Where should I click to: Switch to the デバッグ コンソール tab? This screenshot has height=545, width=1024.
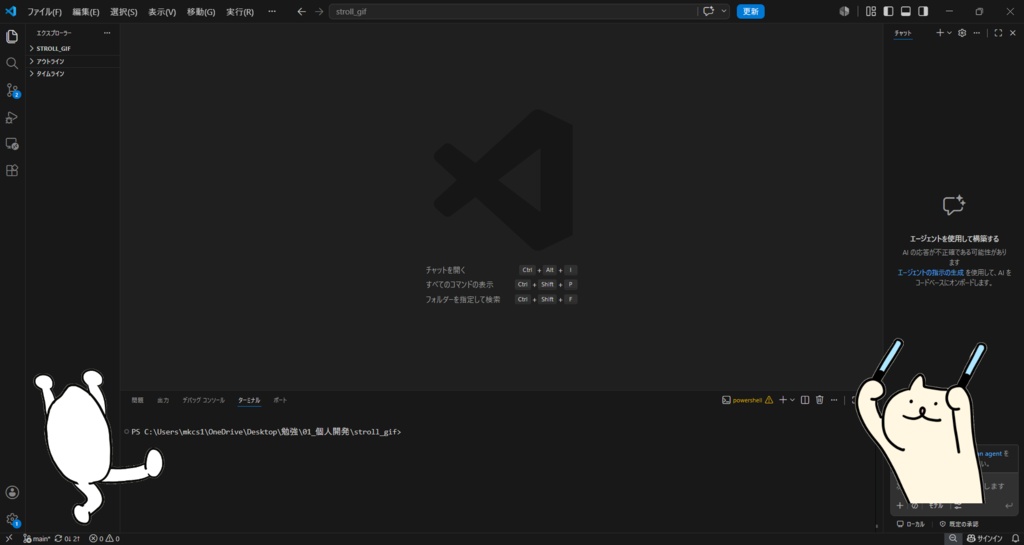click(x=203, y=400)
